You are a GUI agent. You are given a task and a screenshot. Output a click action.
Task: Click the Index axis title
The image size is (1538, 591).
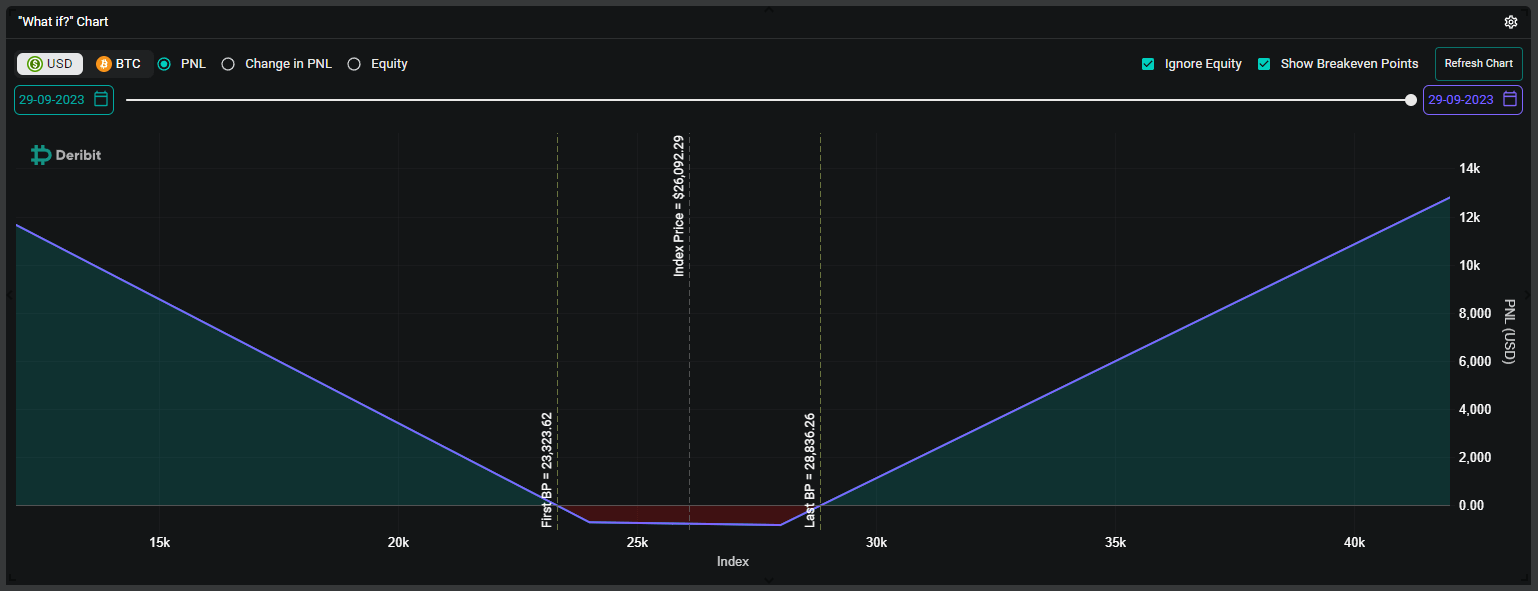point(733,561)
